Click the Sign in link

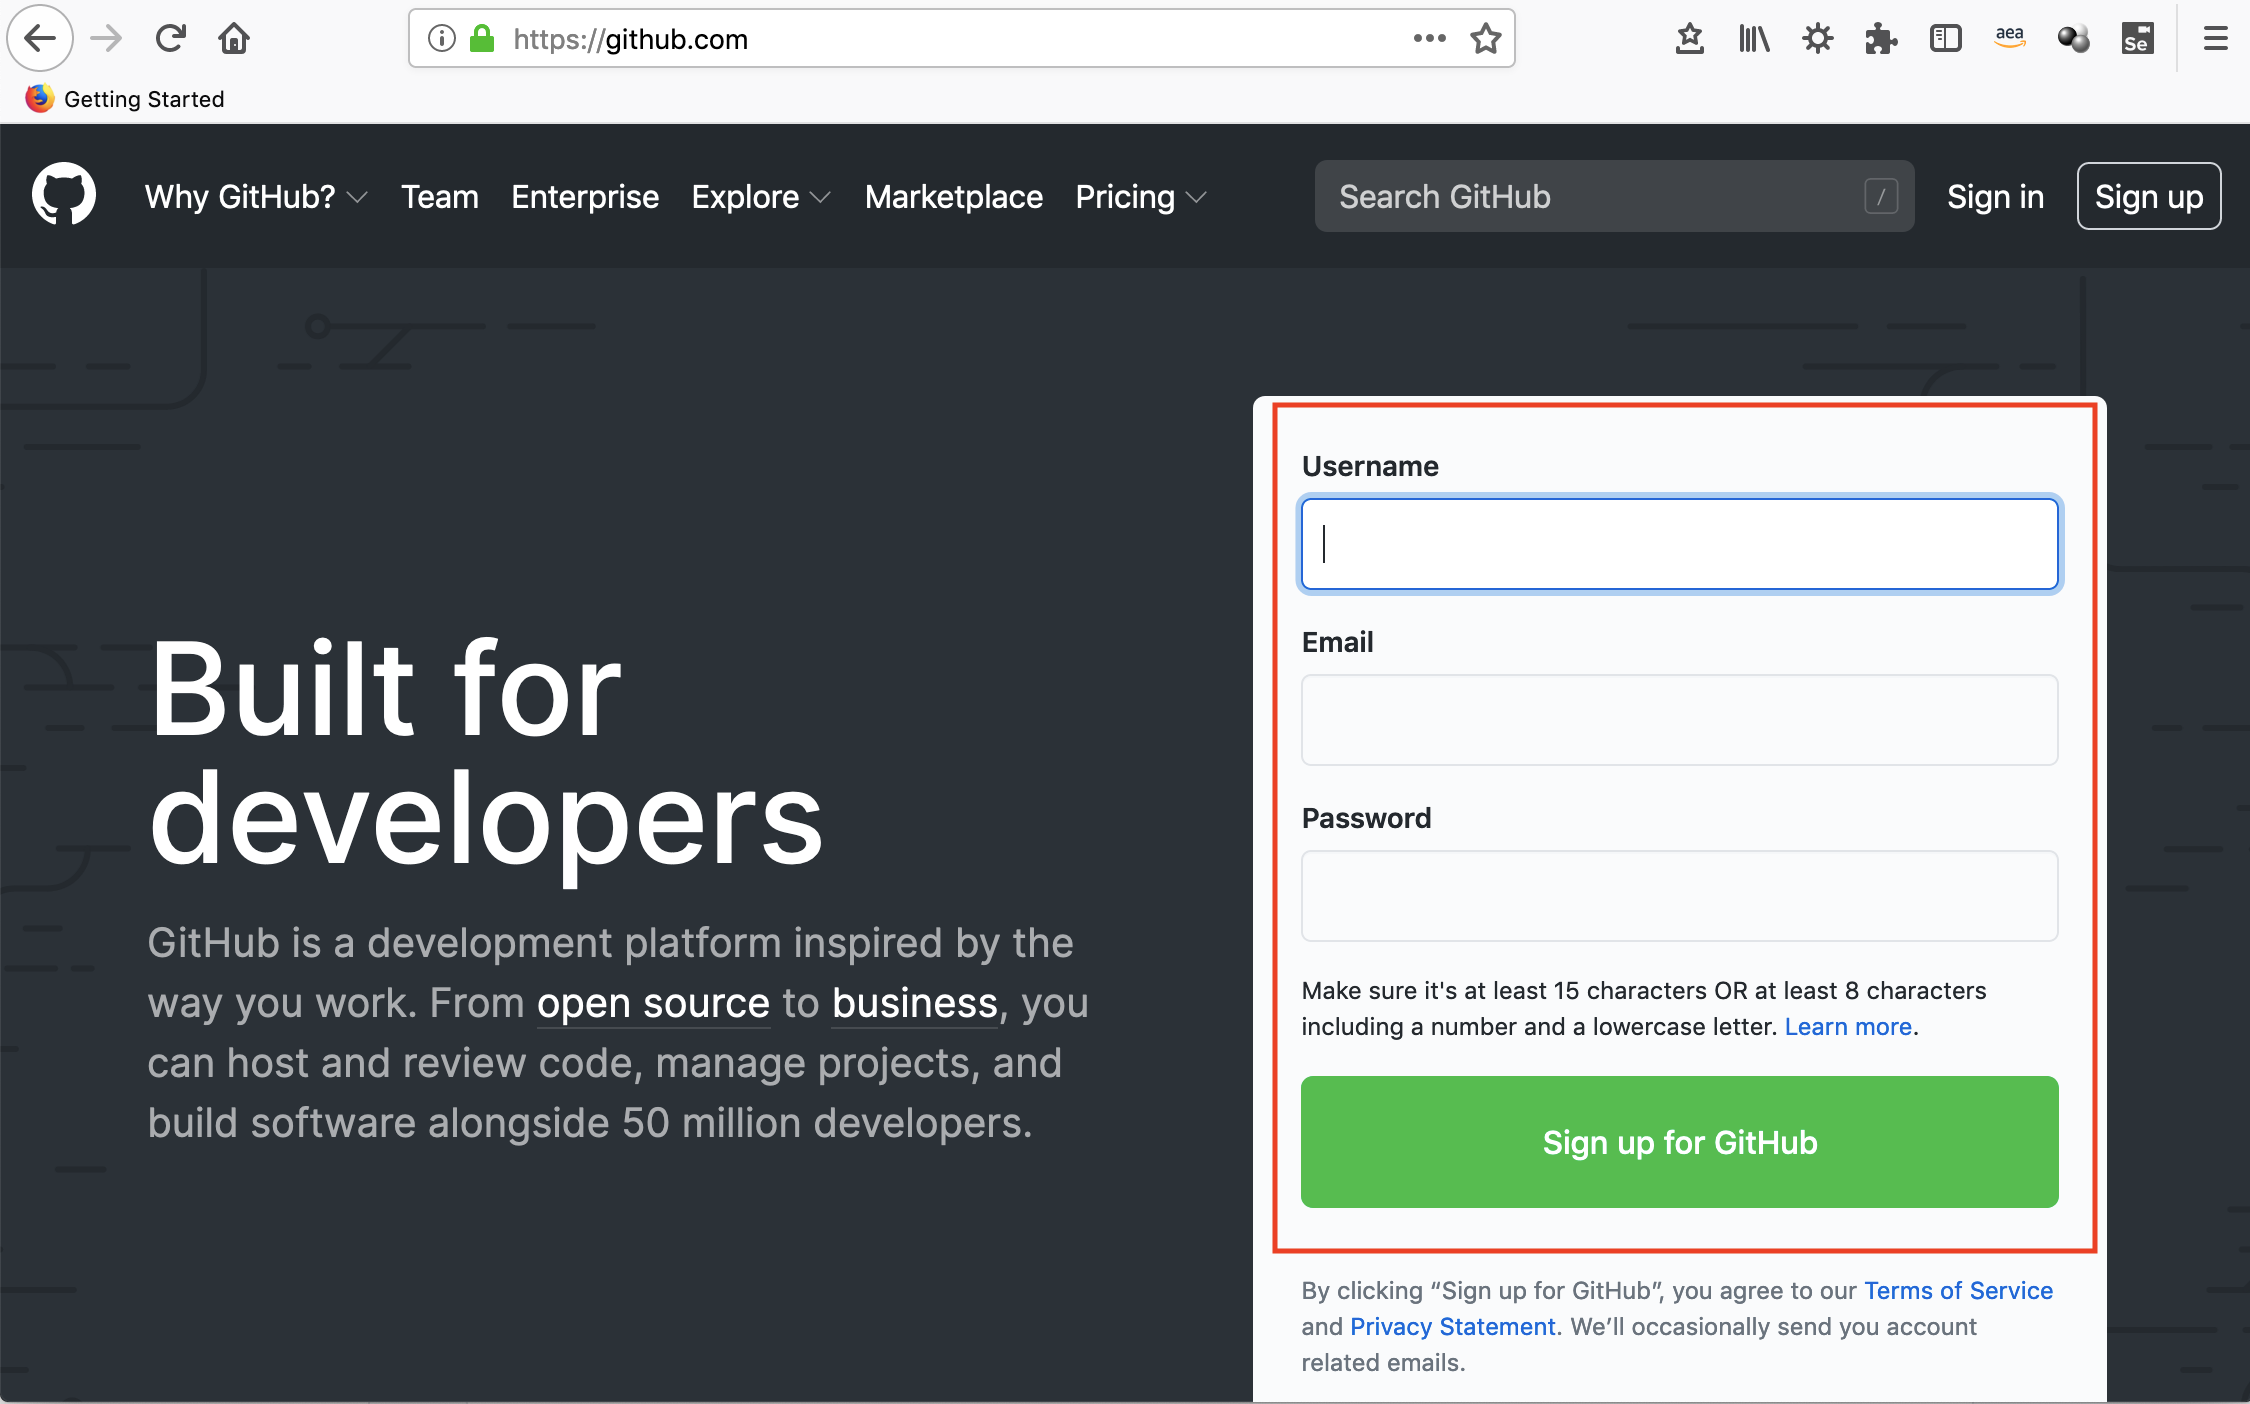1995,196
